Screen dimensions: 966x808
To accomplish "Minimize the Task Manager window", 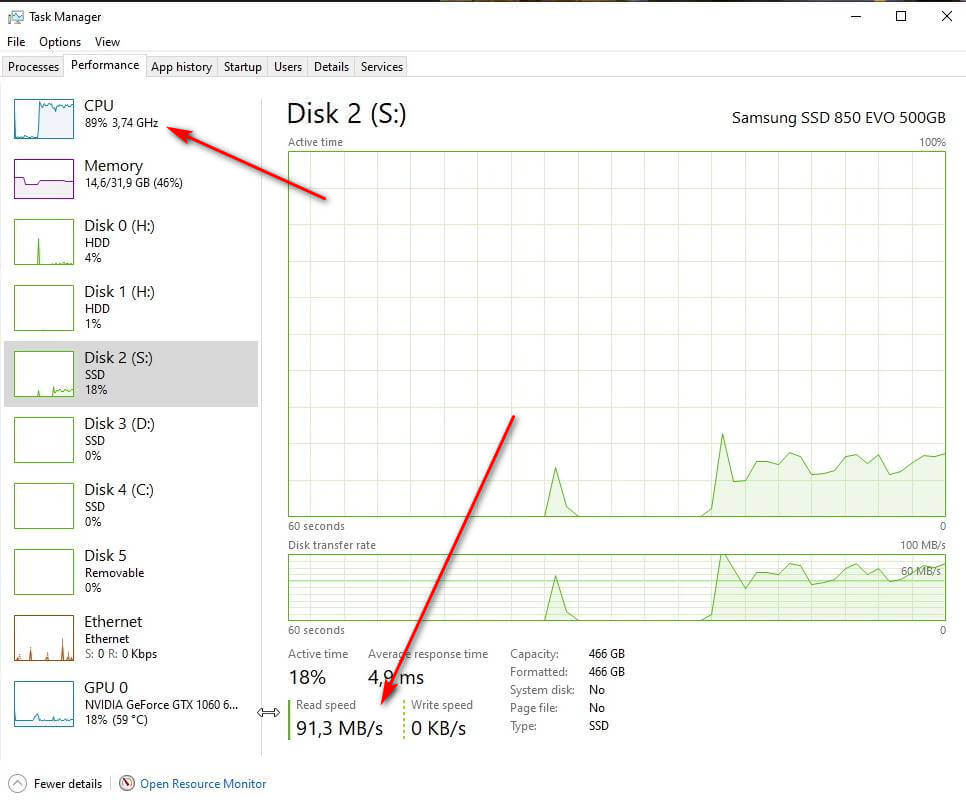I will [856, 17].
